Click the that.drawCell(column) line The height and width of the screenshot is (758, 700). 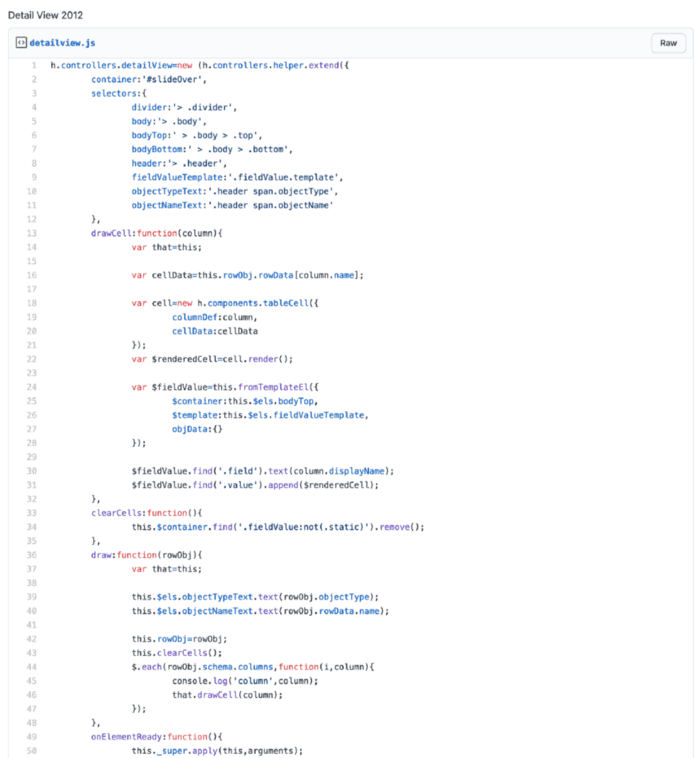pos(227,695)
